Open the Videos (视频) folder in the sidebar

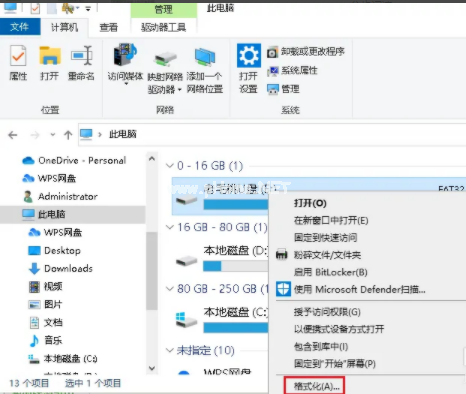pos(45,286)
